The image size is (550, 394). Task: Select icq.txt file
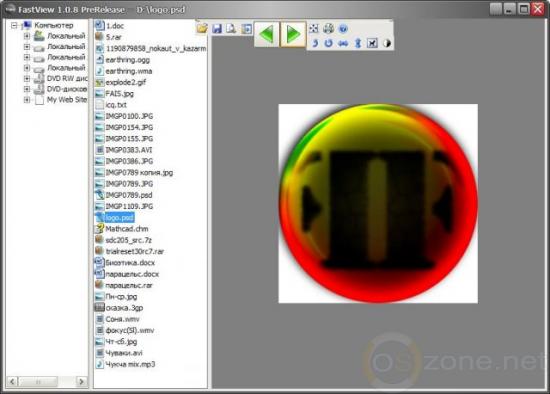[116, 105]
